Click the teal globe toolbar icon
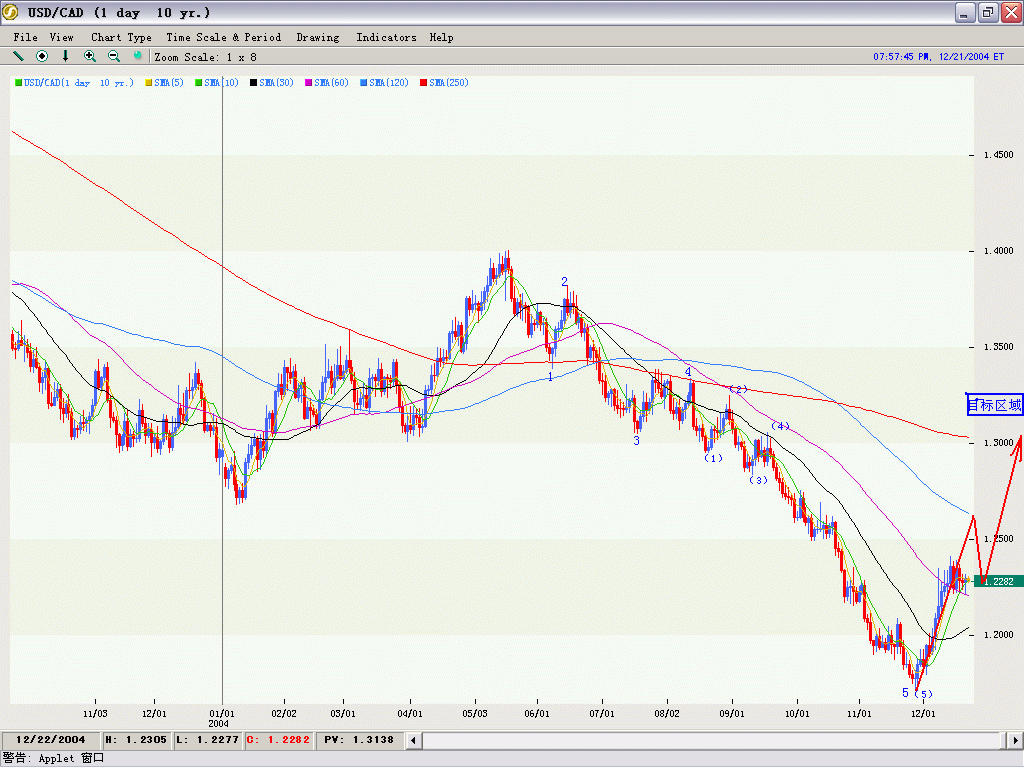The image size is (1024, 768). coord(138,56)
